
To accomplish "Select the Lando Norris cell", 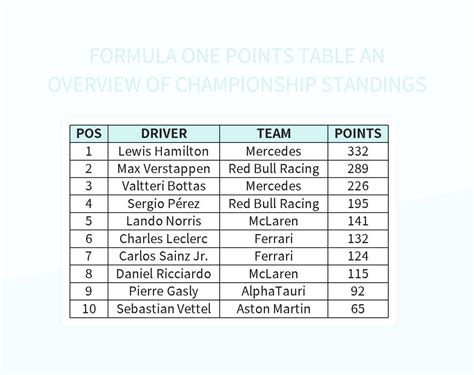I will click(x=164, y=221).
